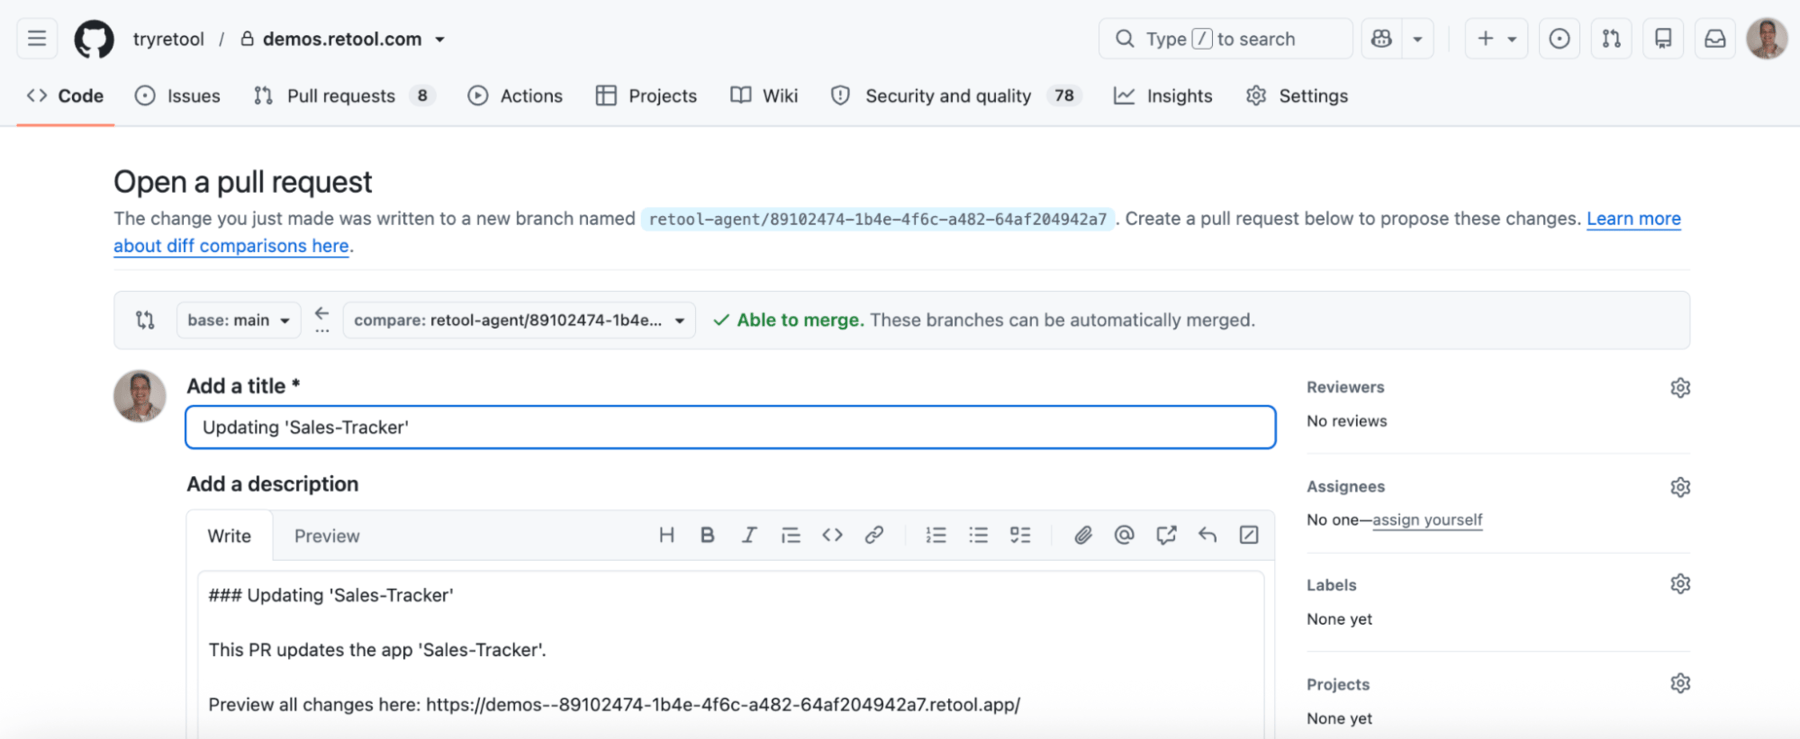This screenshot has height=739, width=1800.
Task: Insert saved reply arrow icon
Action: [x=1207, y=535]
